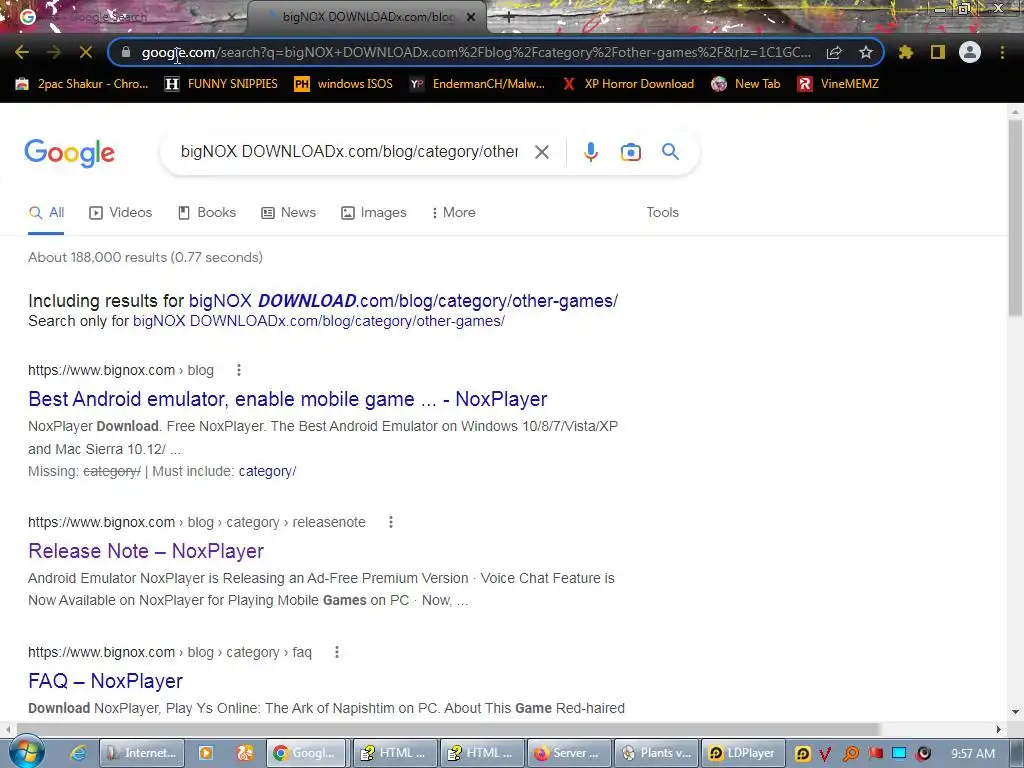Open the media player taskbar icon

point(206,753)
